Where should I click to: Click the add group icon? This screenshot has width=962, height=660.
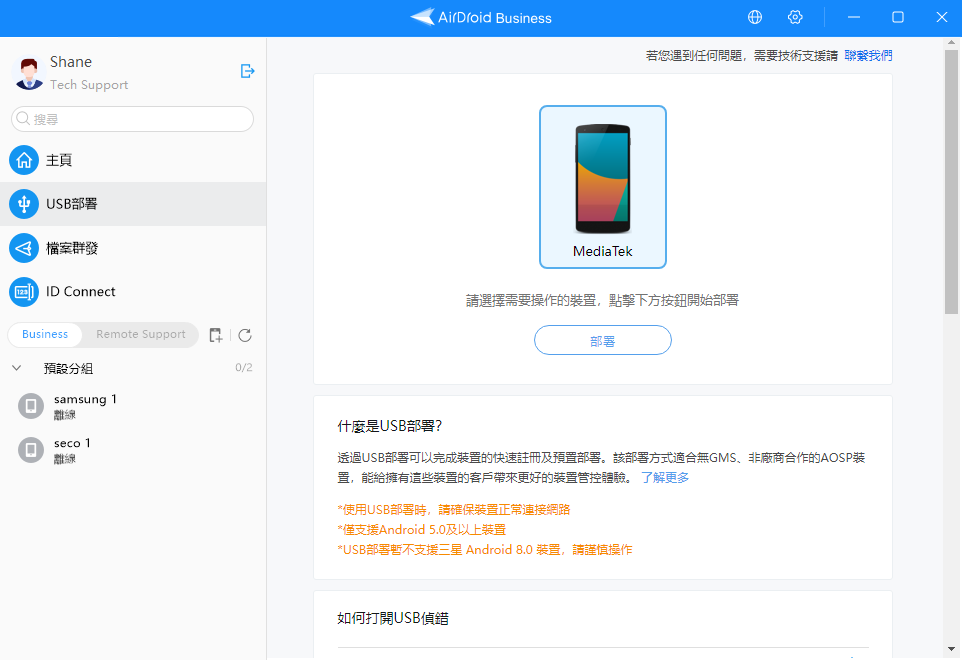pyautogui.click(x=215, y=335)
